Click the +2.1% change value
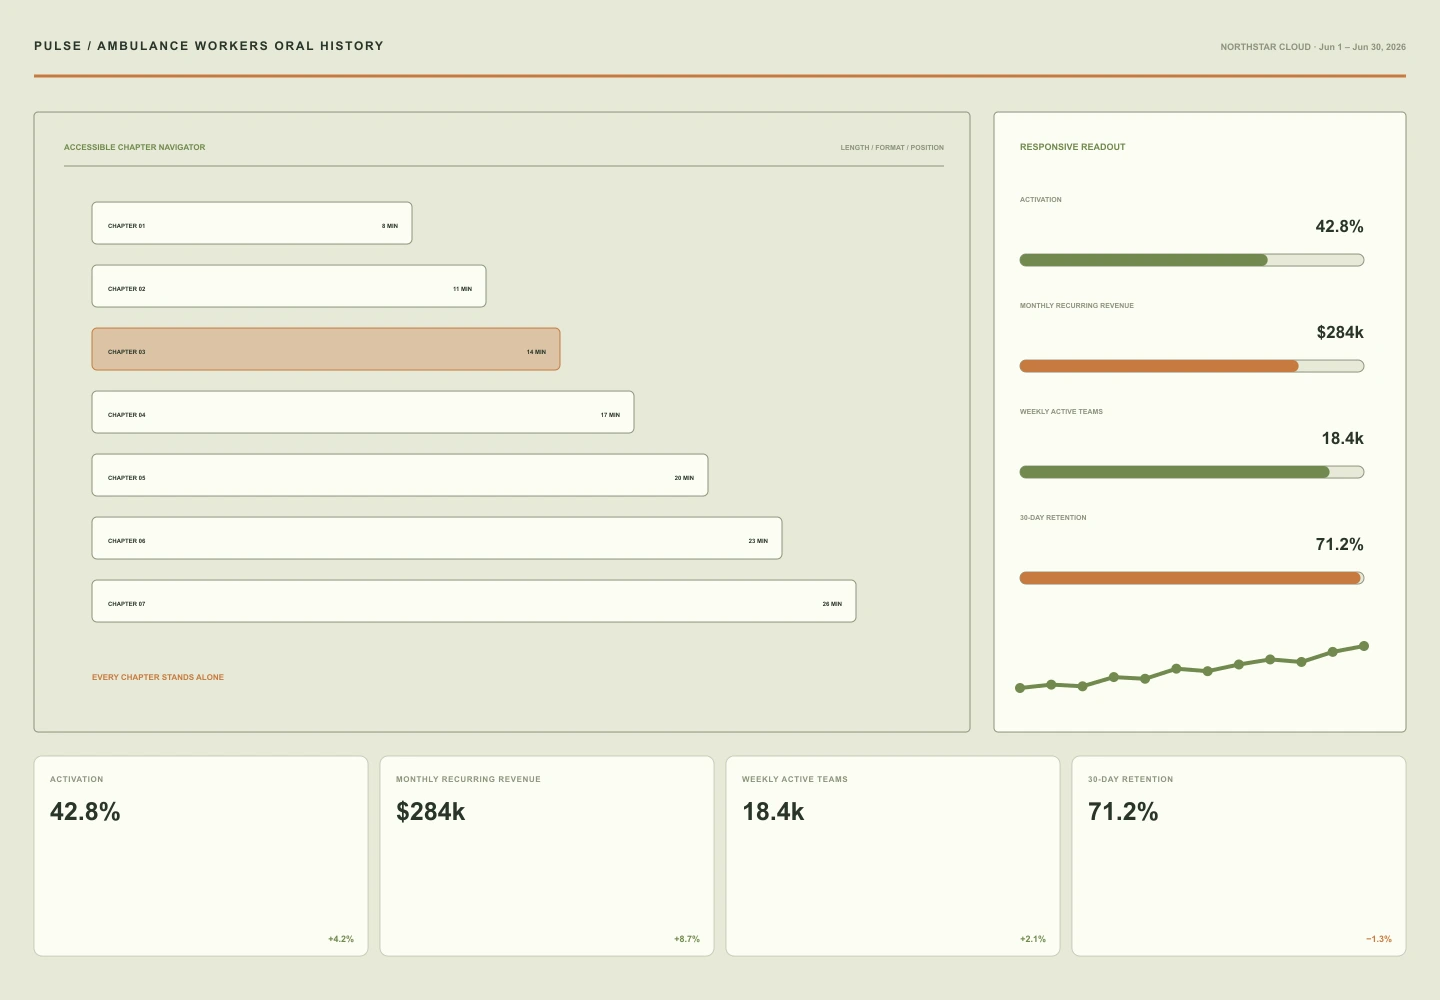The height and width of the screenshot is (1000, 1440). pos(1033,939)
